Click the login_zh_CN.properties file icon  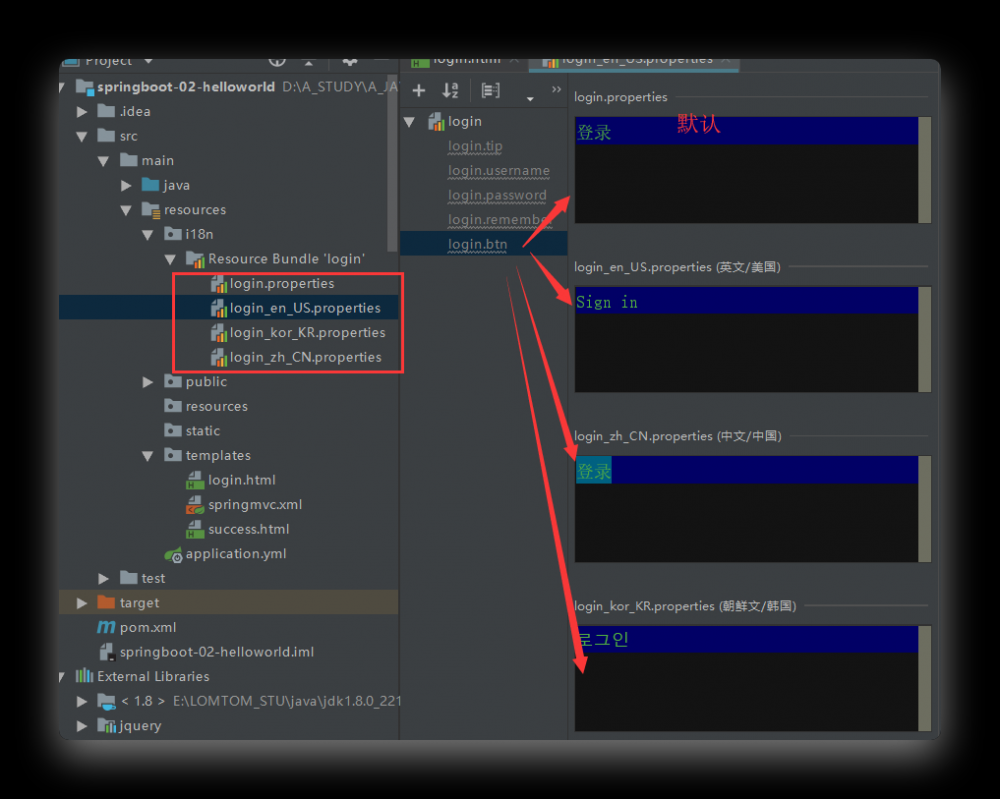[219, 358]
